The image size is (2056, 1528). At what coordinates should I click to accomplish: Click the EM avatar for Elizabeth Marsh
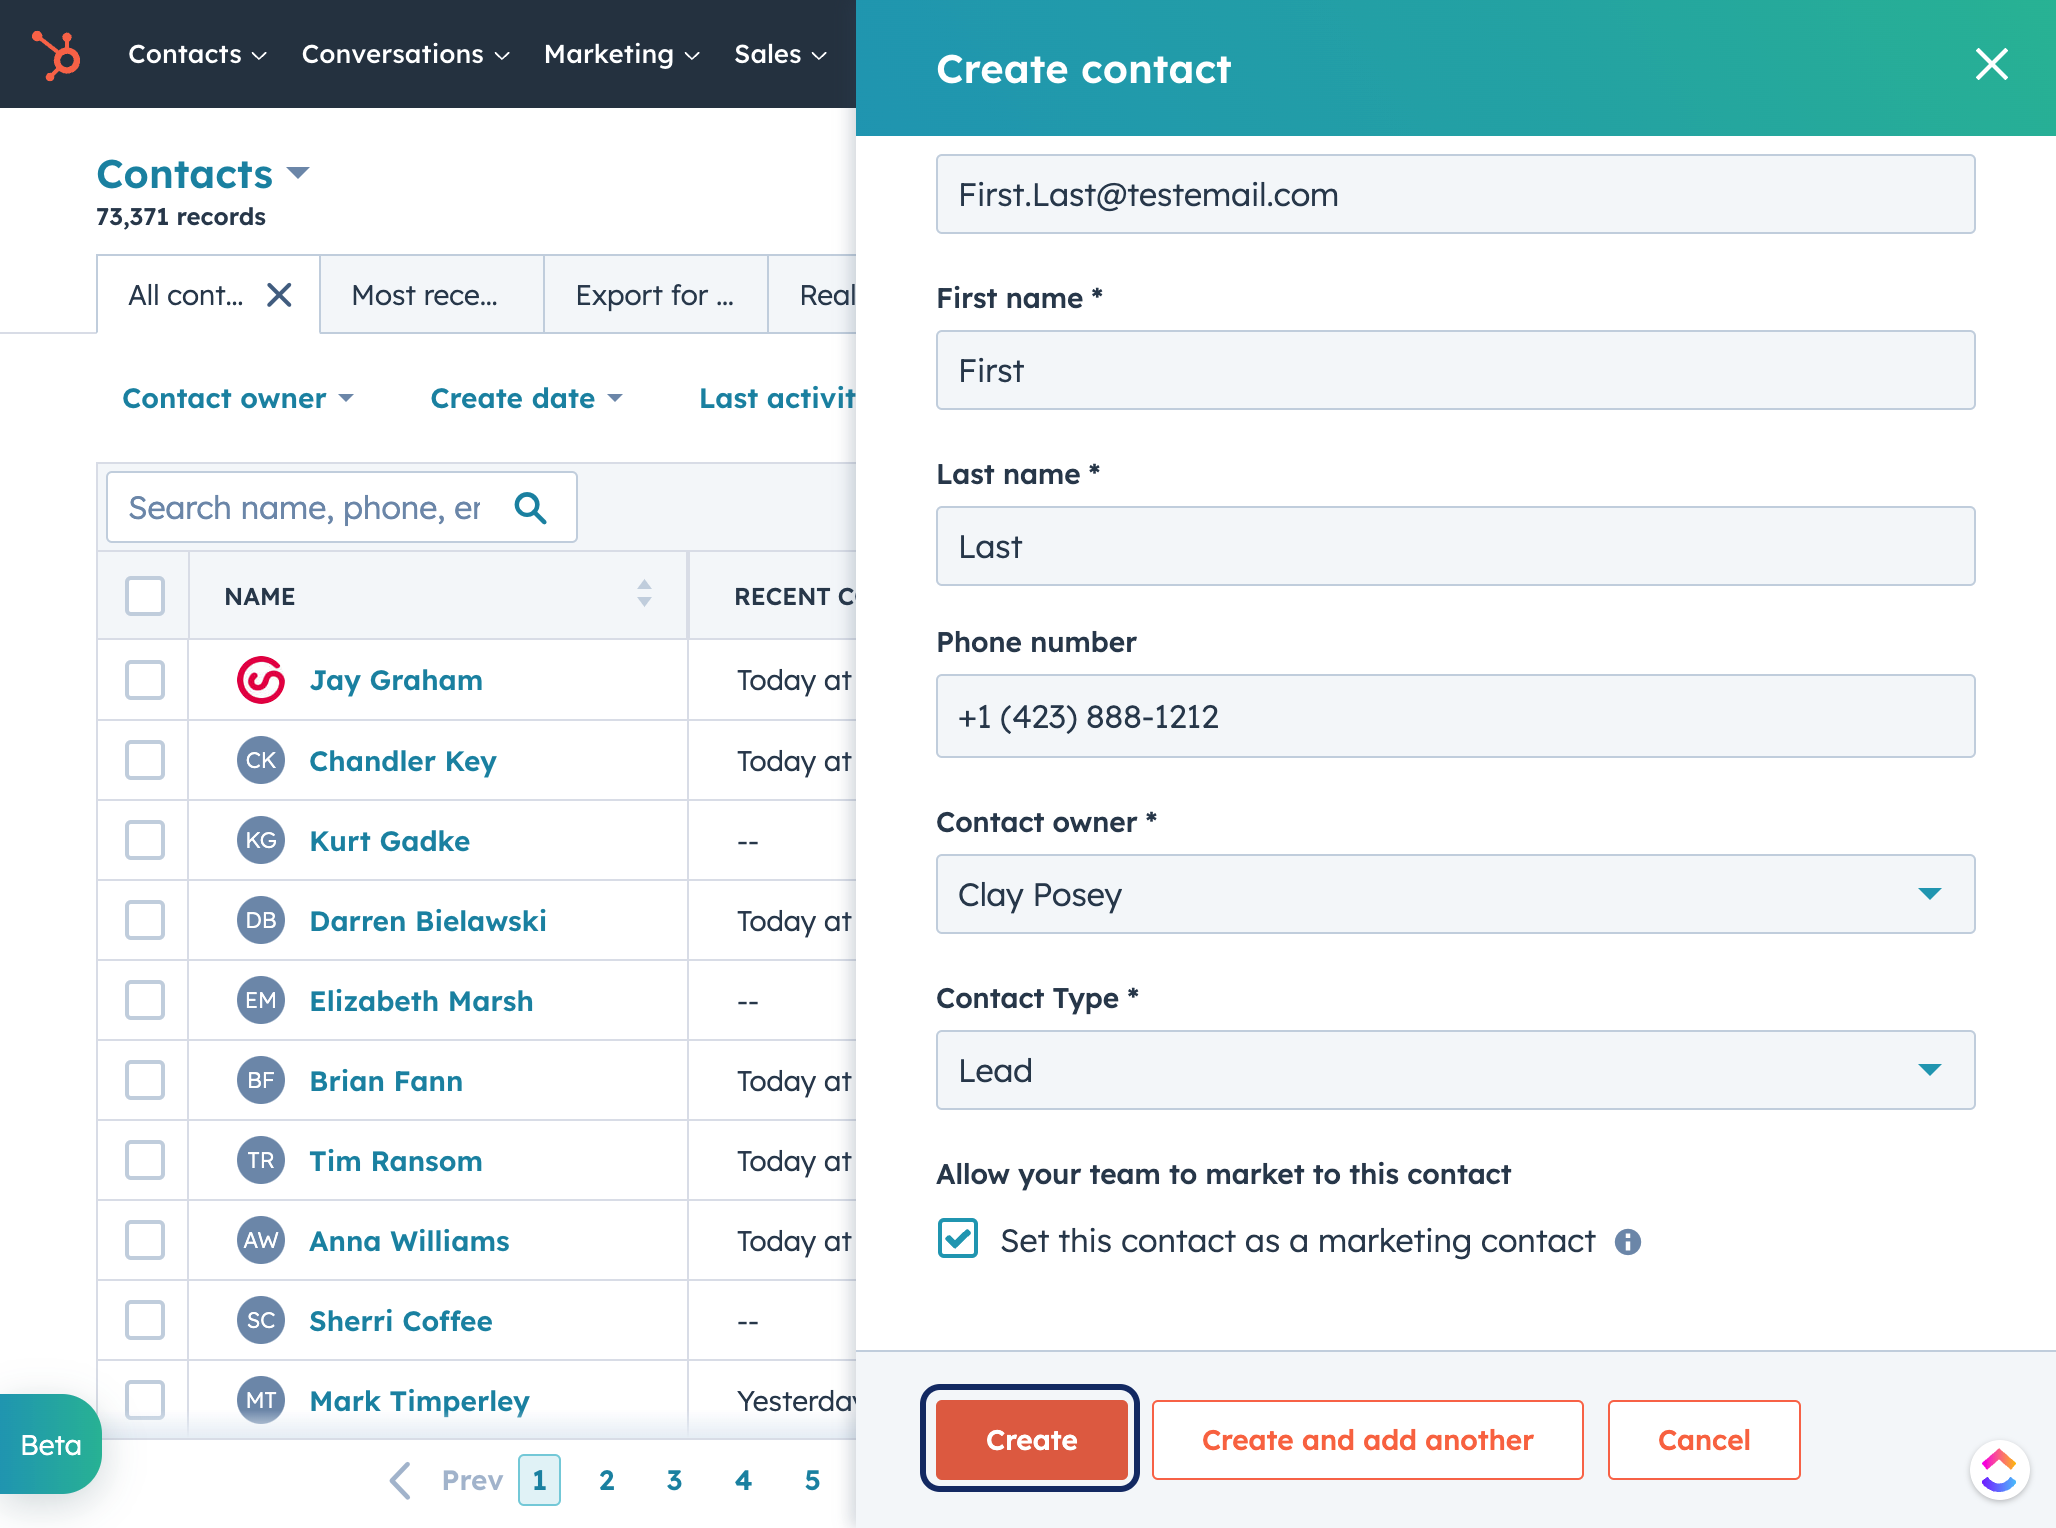[x=261, y=1000]
